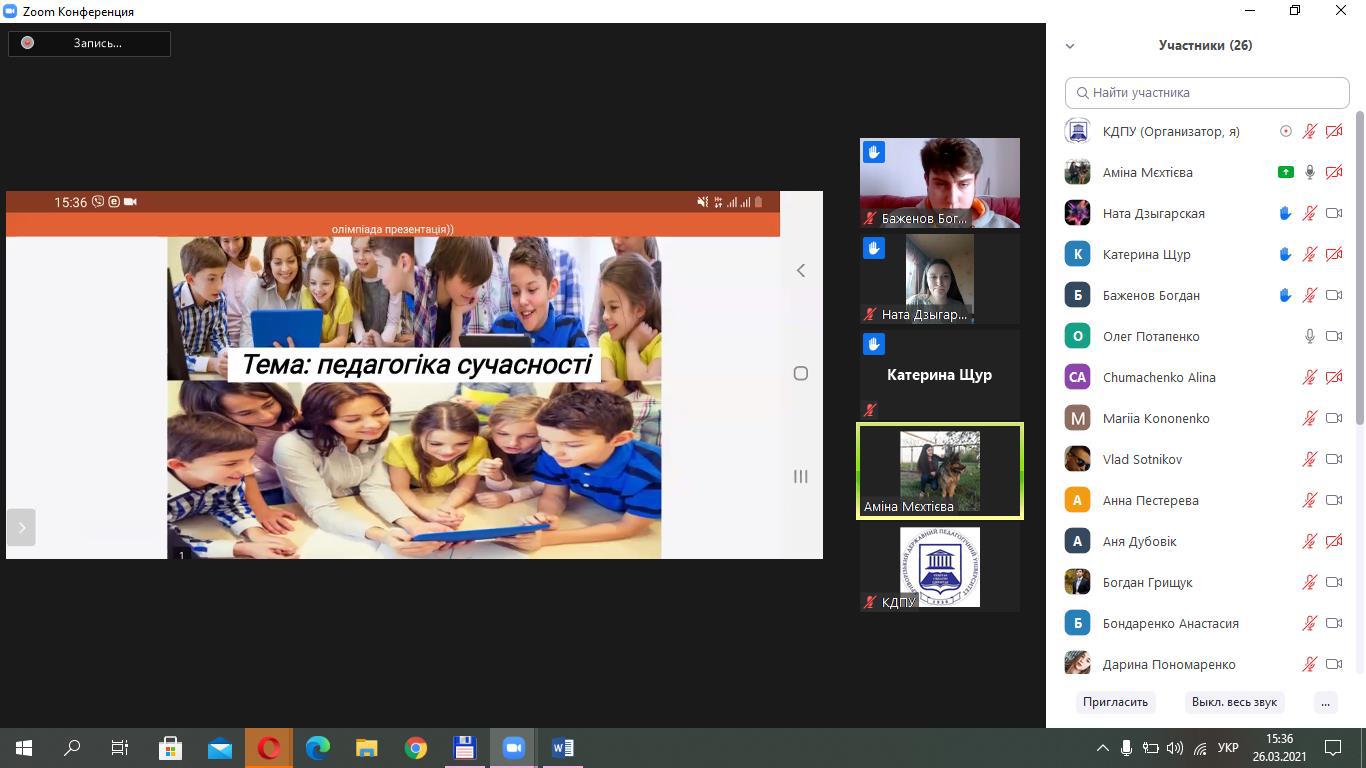Open Opera browser from taskbar
This screenshot has height=768, width=1366.
pos(269,747)
